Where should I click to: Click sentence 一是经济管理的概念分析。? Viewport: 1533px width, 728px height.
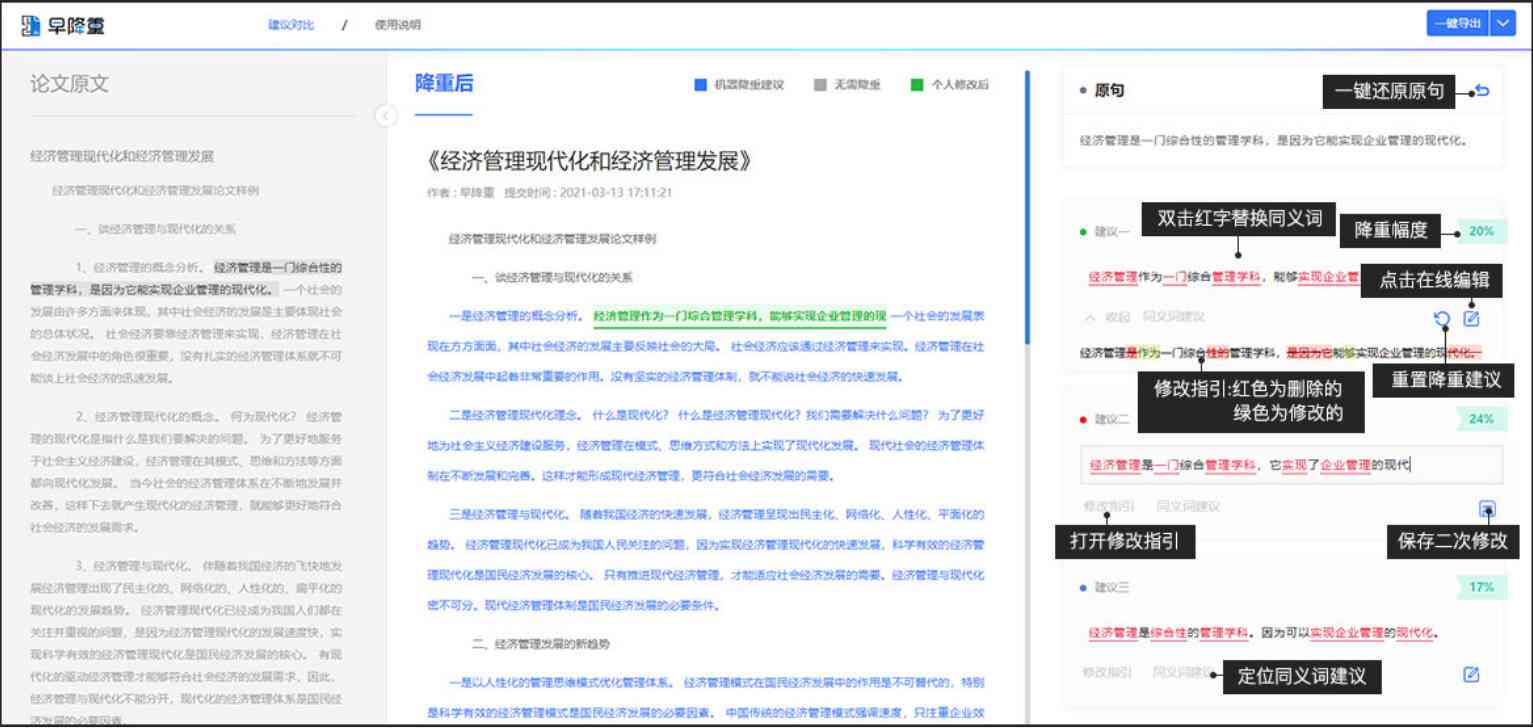click(515, 317)
